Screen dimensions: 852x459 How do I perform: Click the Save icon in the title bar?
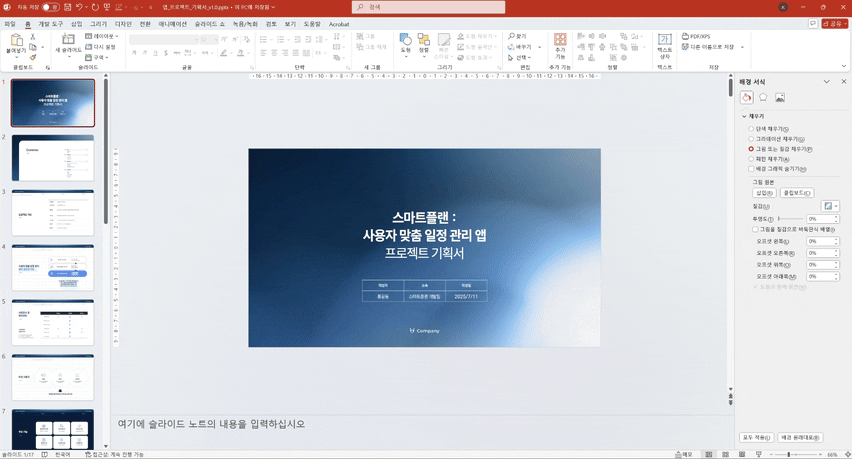pyautogui.click(x=67, y=7)
